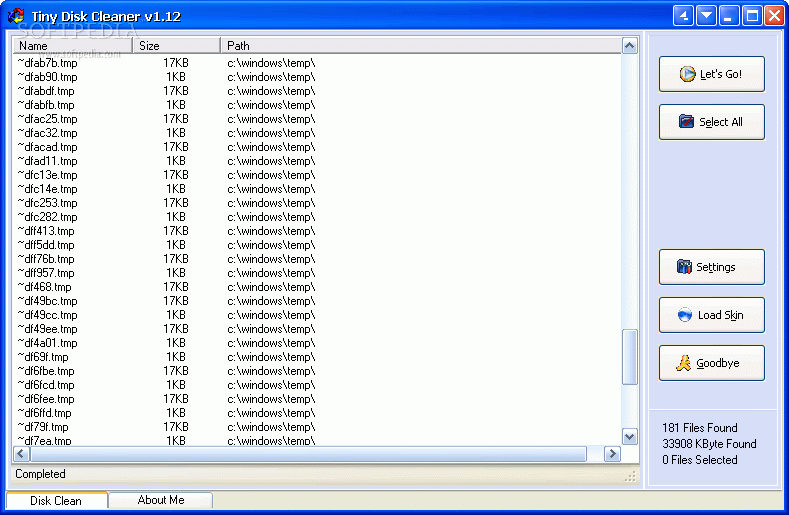The width and height of the screenshot is (789, 515).
Task: Click the horizontal scrollbar left arrow
Action: tap(21, 454)
